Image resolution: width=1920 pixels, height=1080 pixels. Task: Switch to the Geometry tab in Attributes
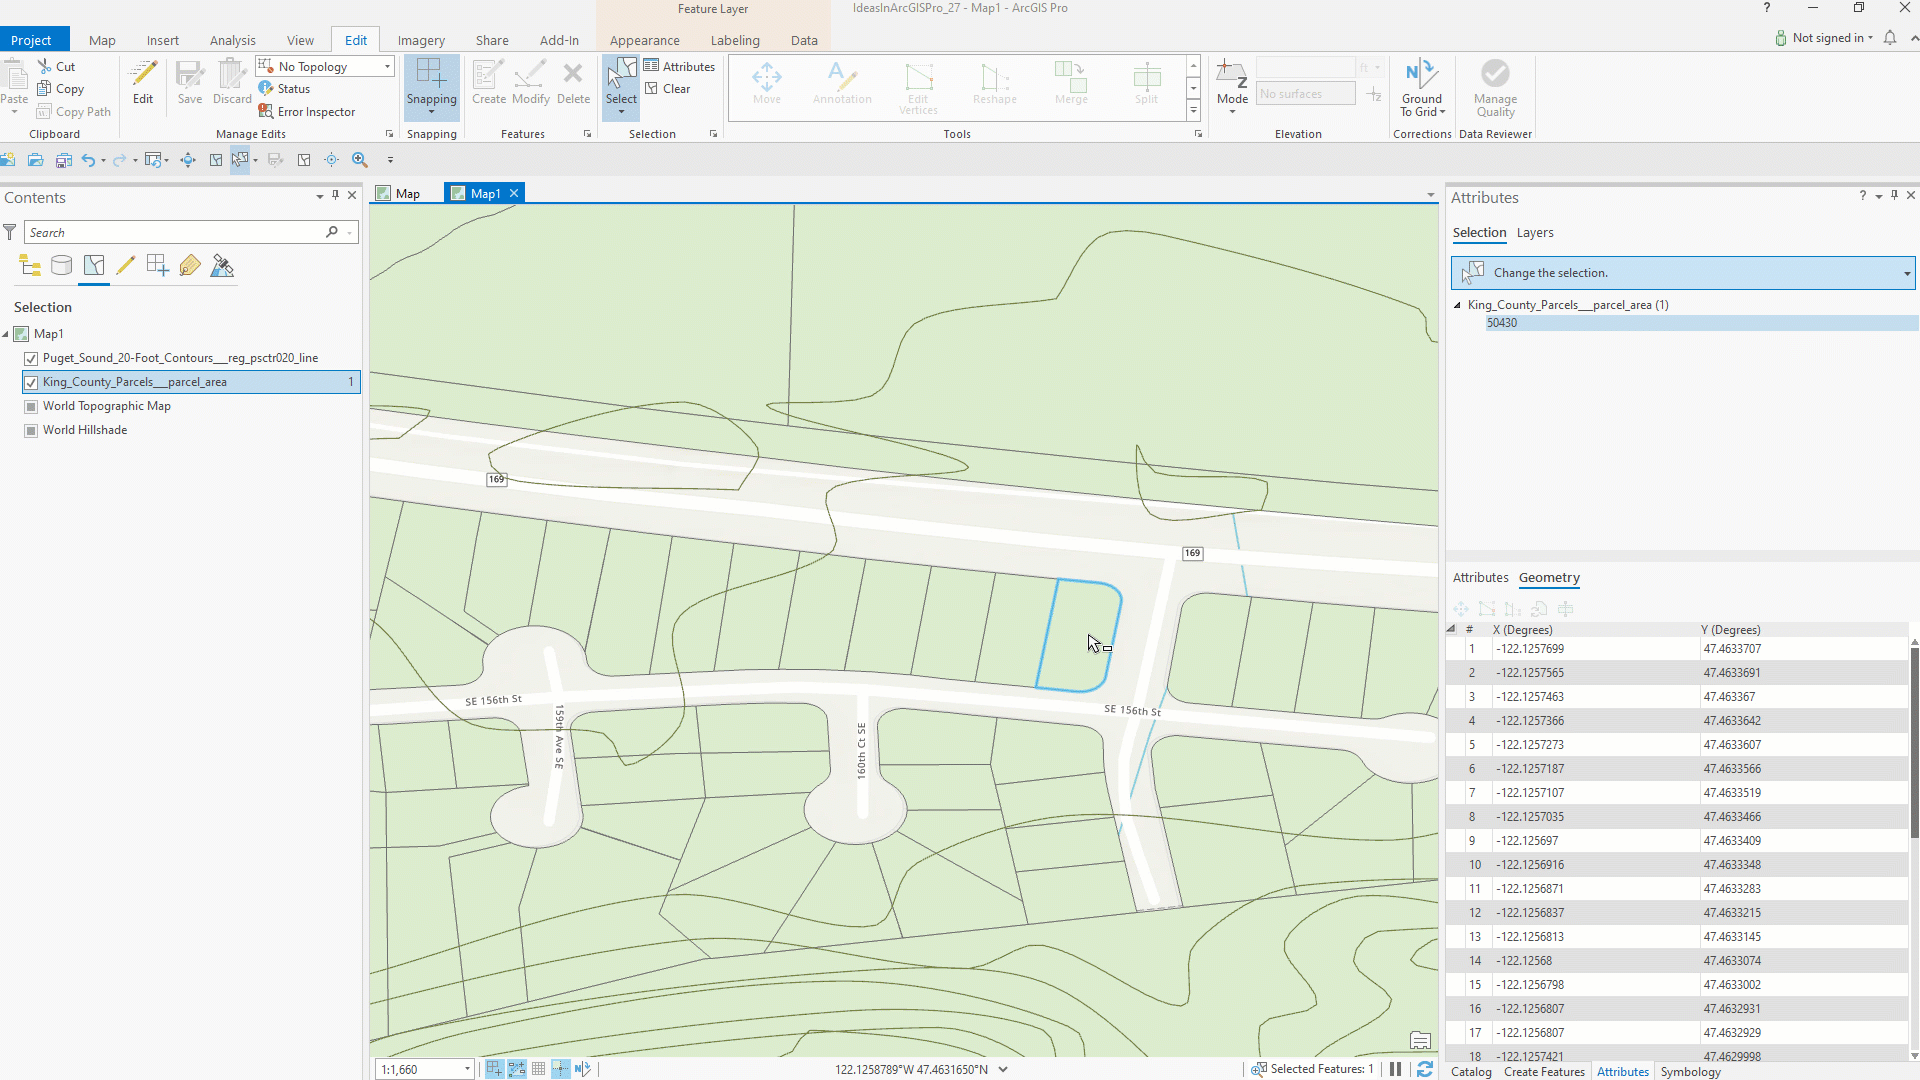point(1548,578)
